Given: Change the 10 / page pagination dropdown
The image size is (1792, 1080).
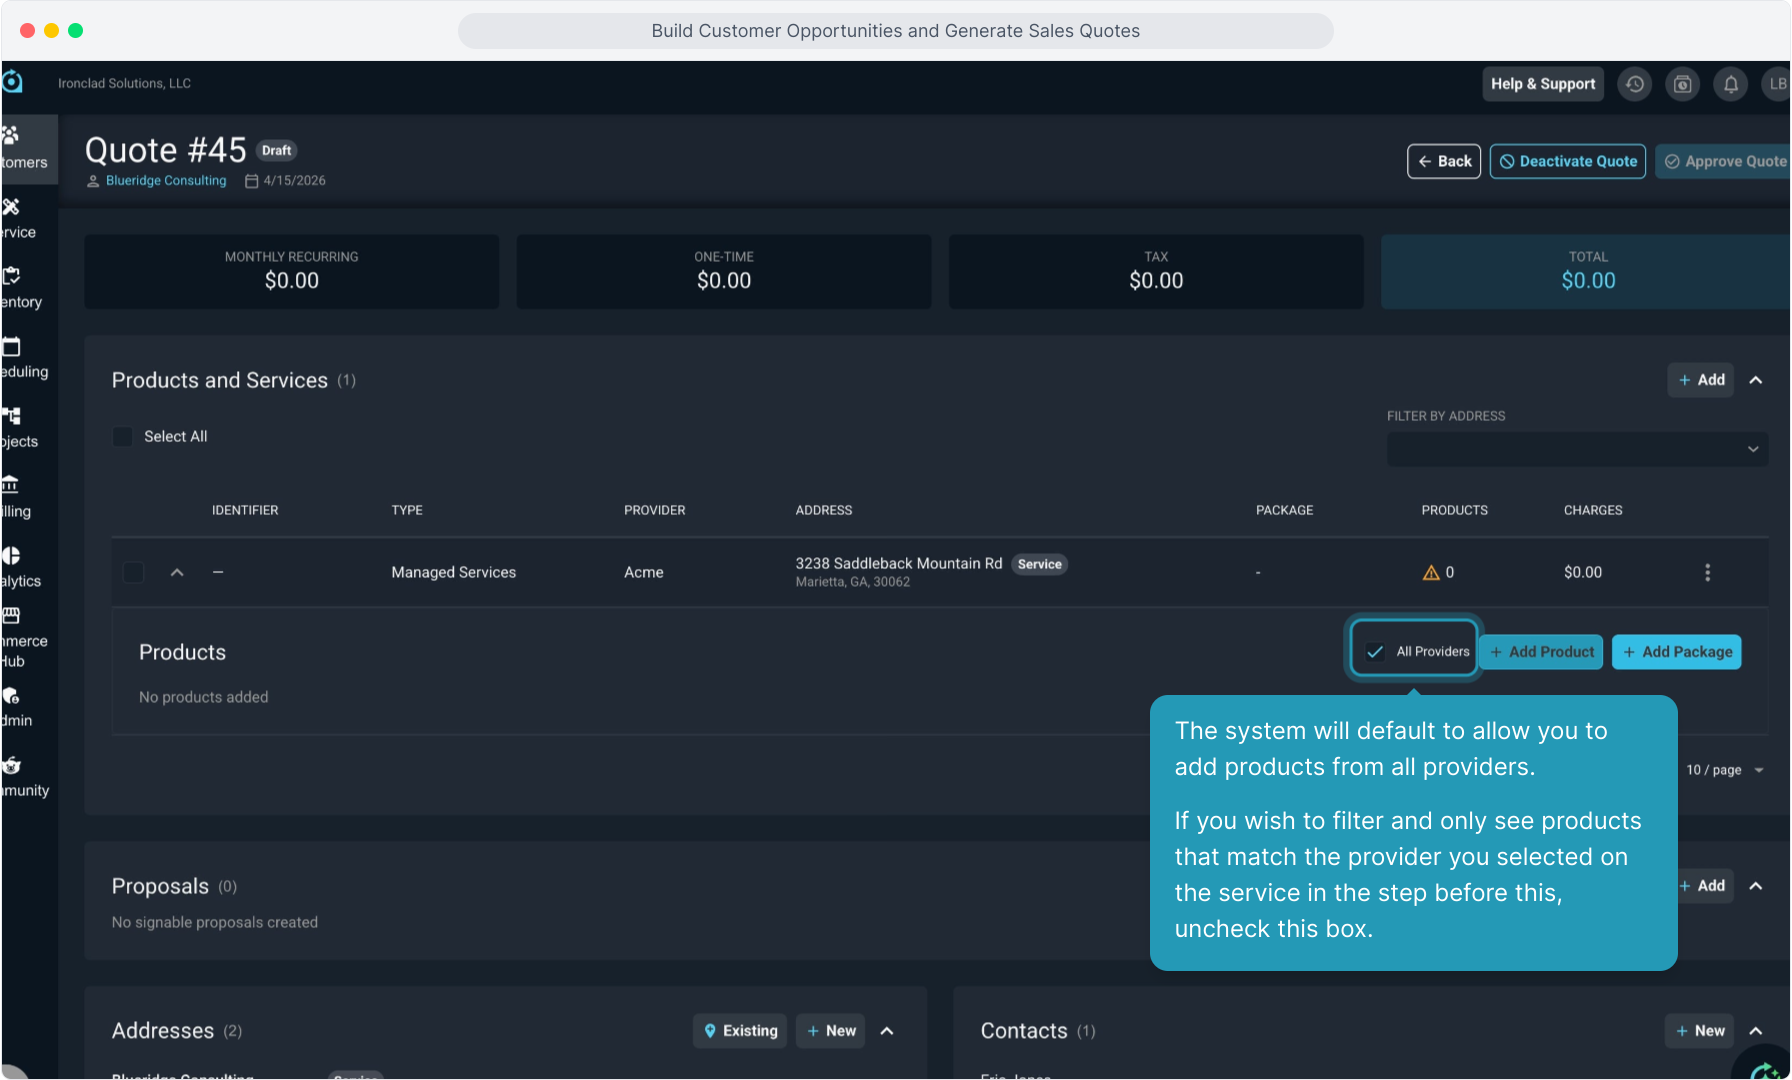Looking at the screenshot, I should coord(1724,770).
